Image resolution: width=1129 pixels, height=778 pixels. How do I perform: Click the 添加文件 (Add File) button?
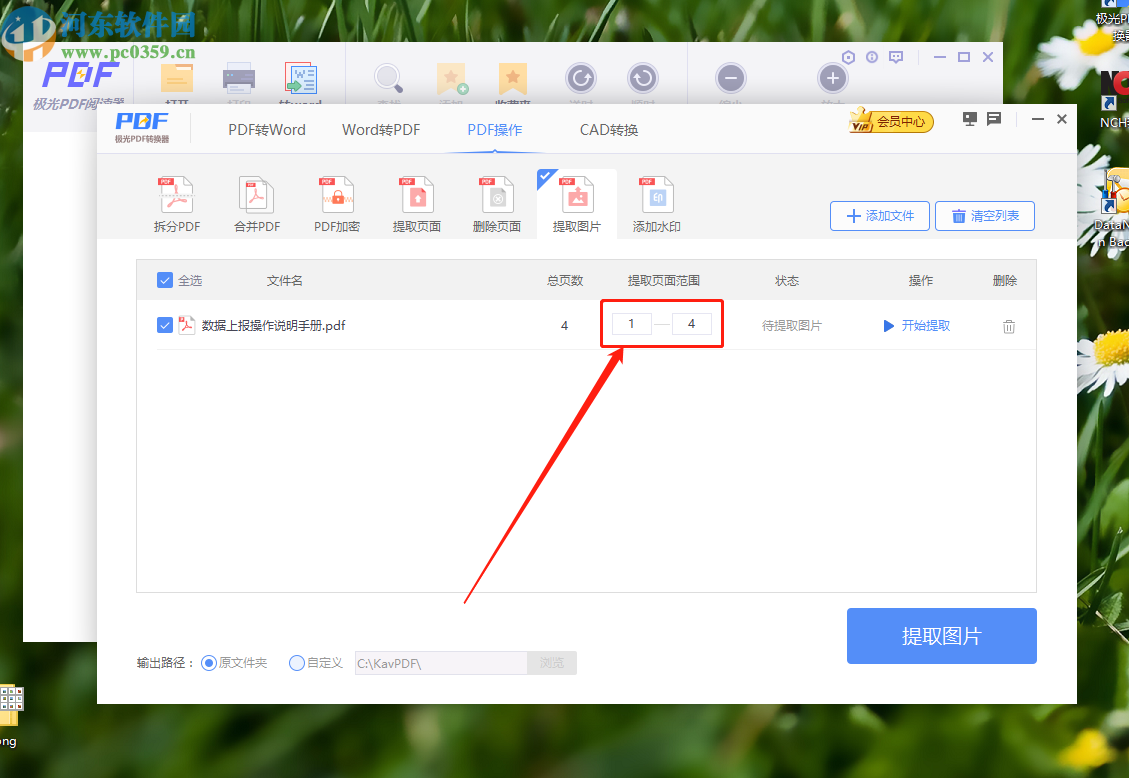tap(880, 215)
